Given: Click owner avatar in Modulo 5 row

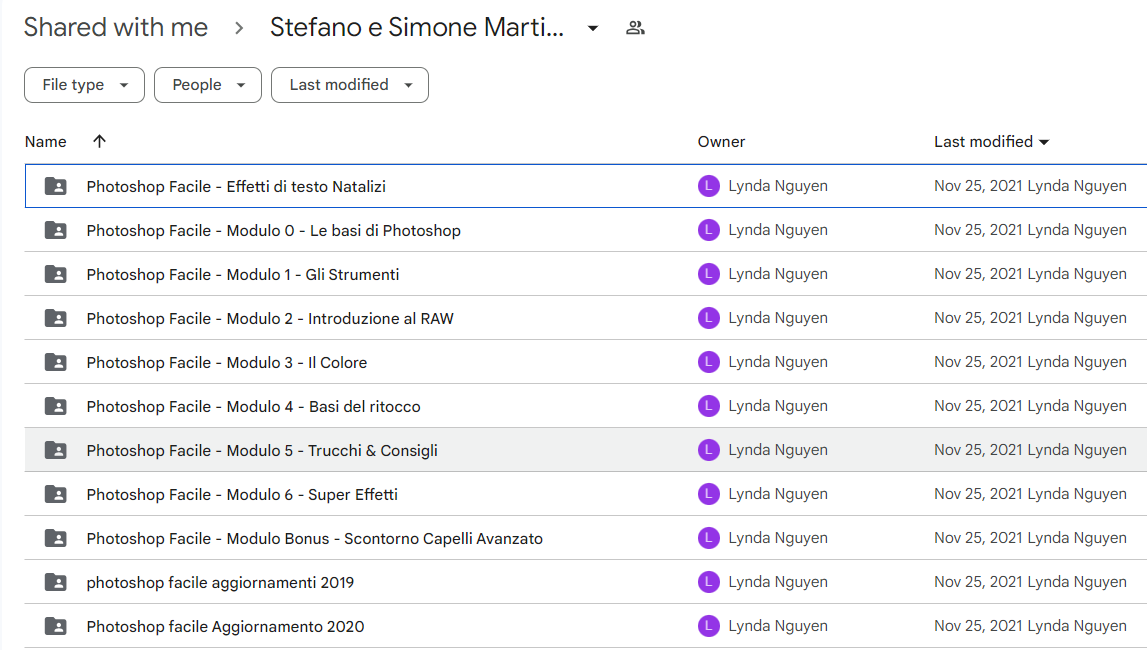Looking at the screenshot, I should point(708,450).
